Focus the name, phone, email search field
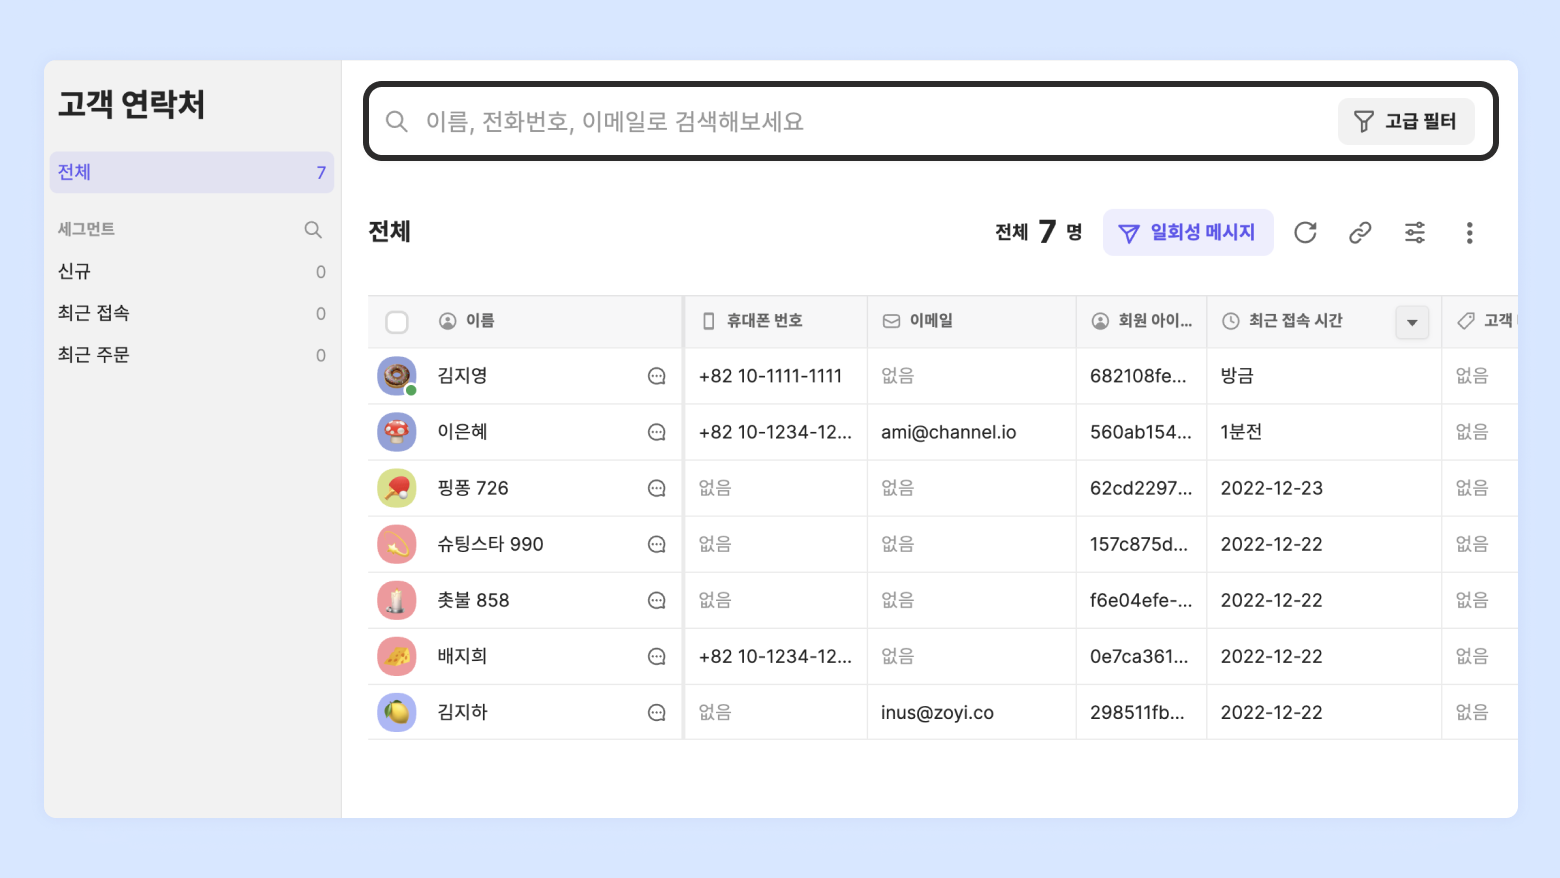 tap(850, 122)
